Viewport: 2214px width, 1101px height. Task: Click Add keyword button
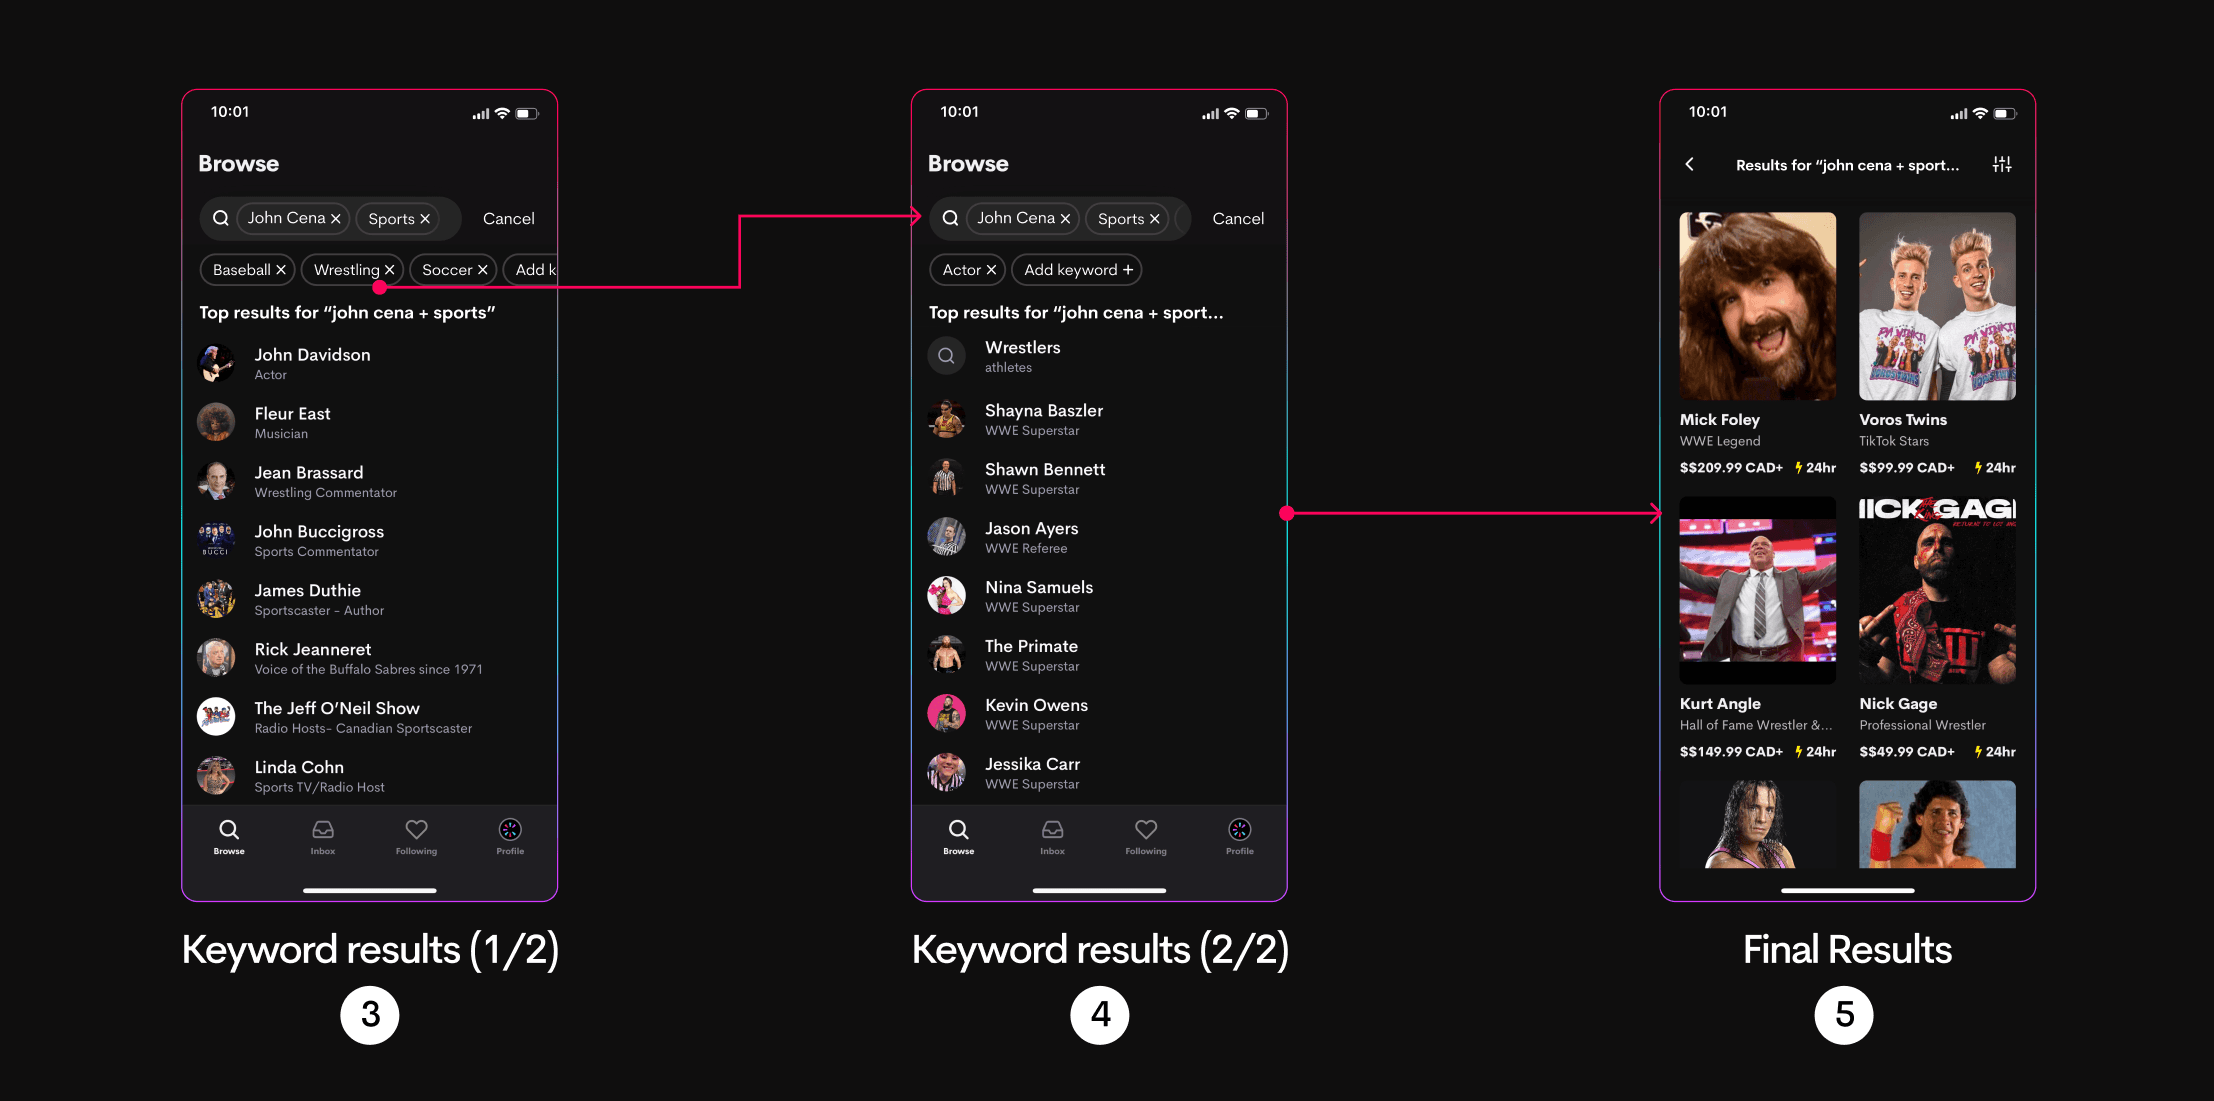pyautogui.click(x=1075, y=270)
